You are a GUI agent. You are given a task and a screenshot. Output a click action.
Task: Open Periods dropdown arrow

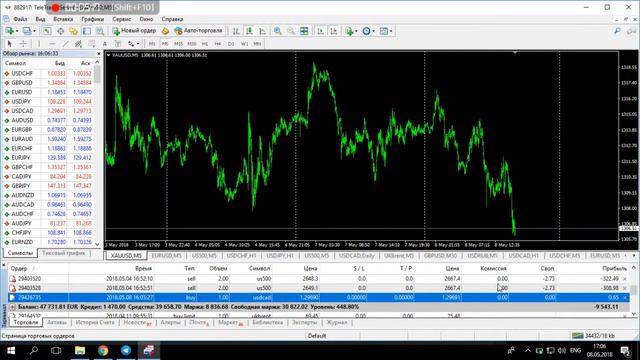tap(373, 31)
